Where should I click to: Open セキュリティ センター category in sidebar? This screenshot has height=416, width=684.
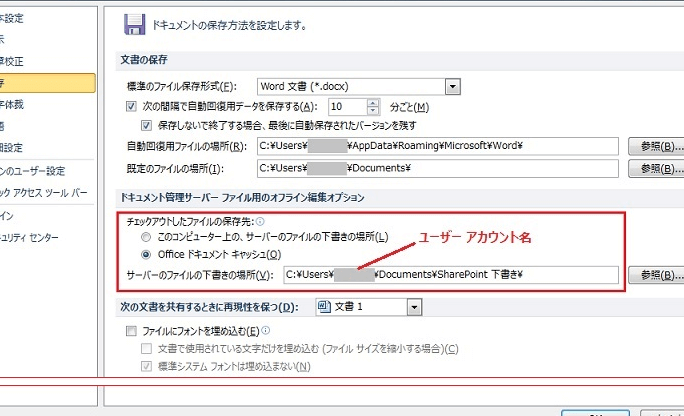30,237
